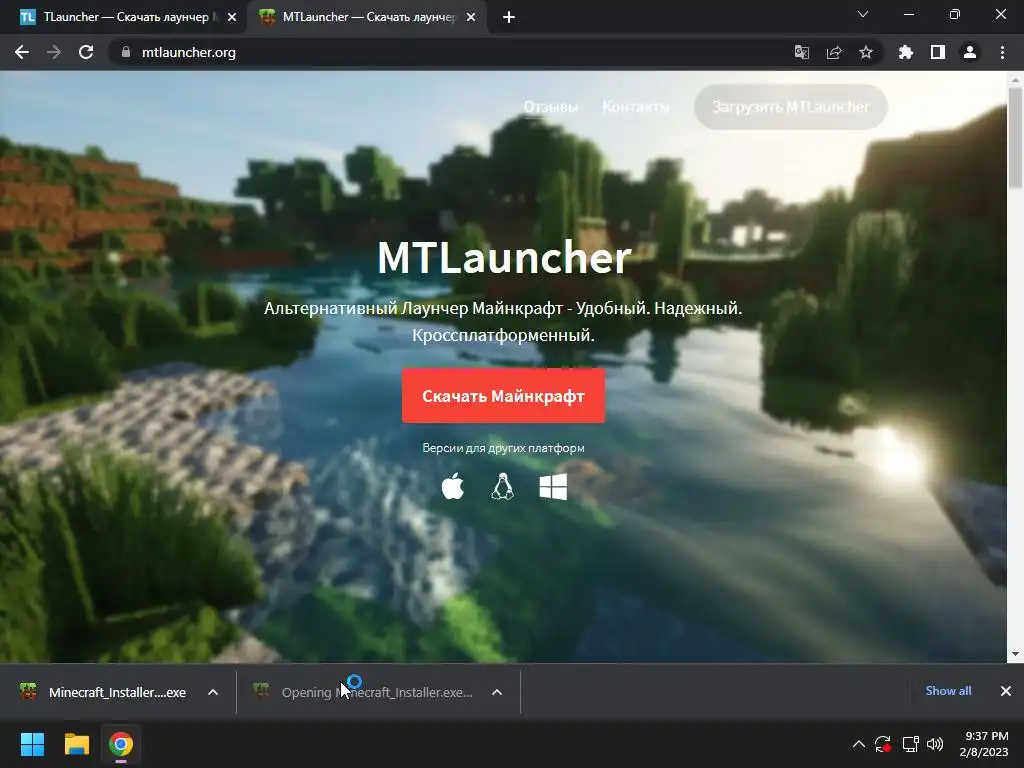Open the sync update tray icon

click(882, 744)
